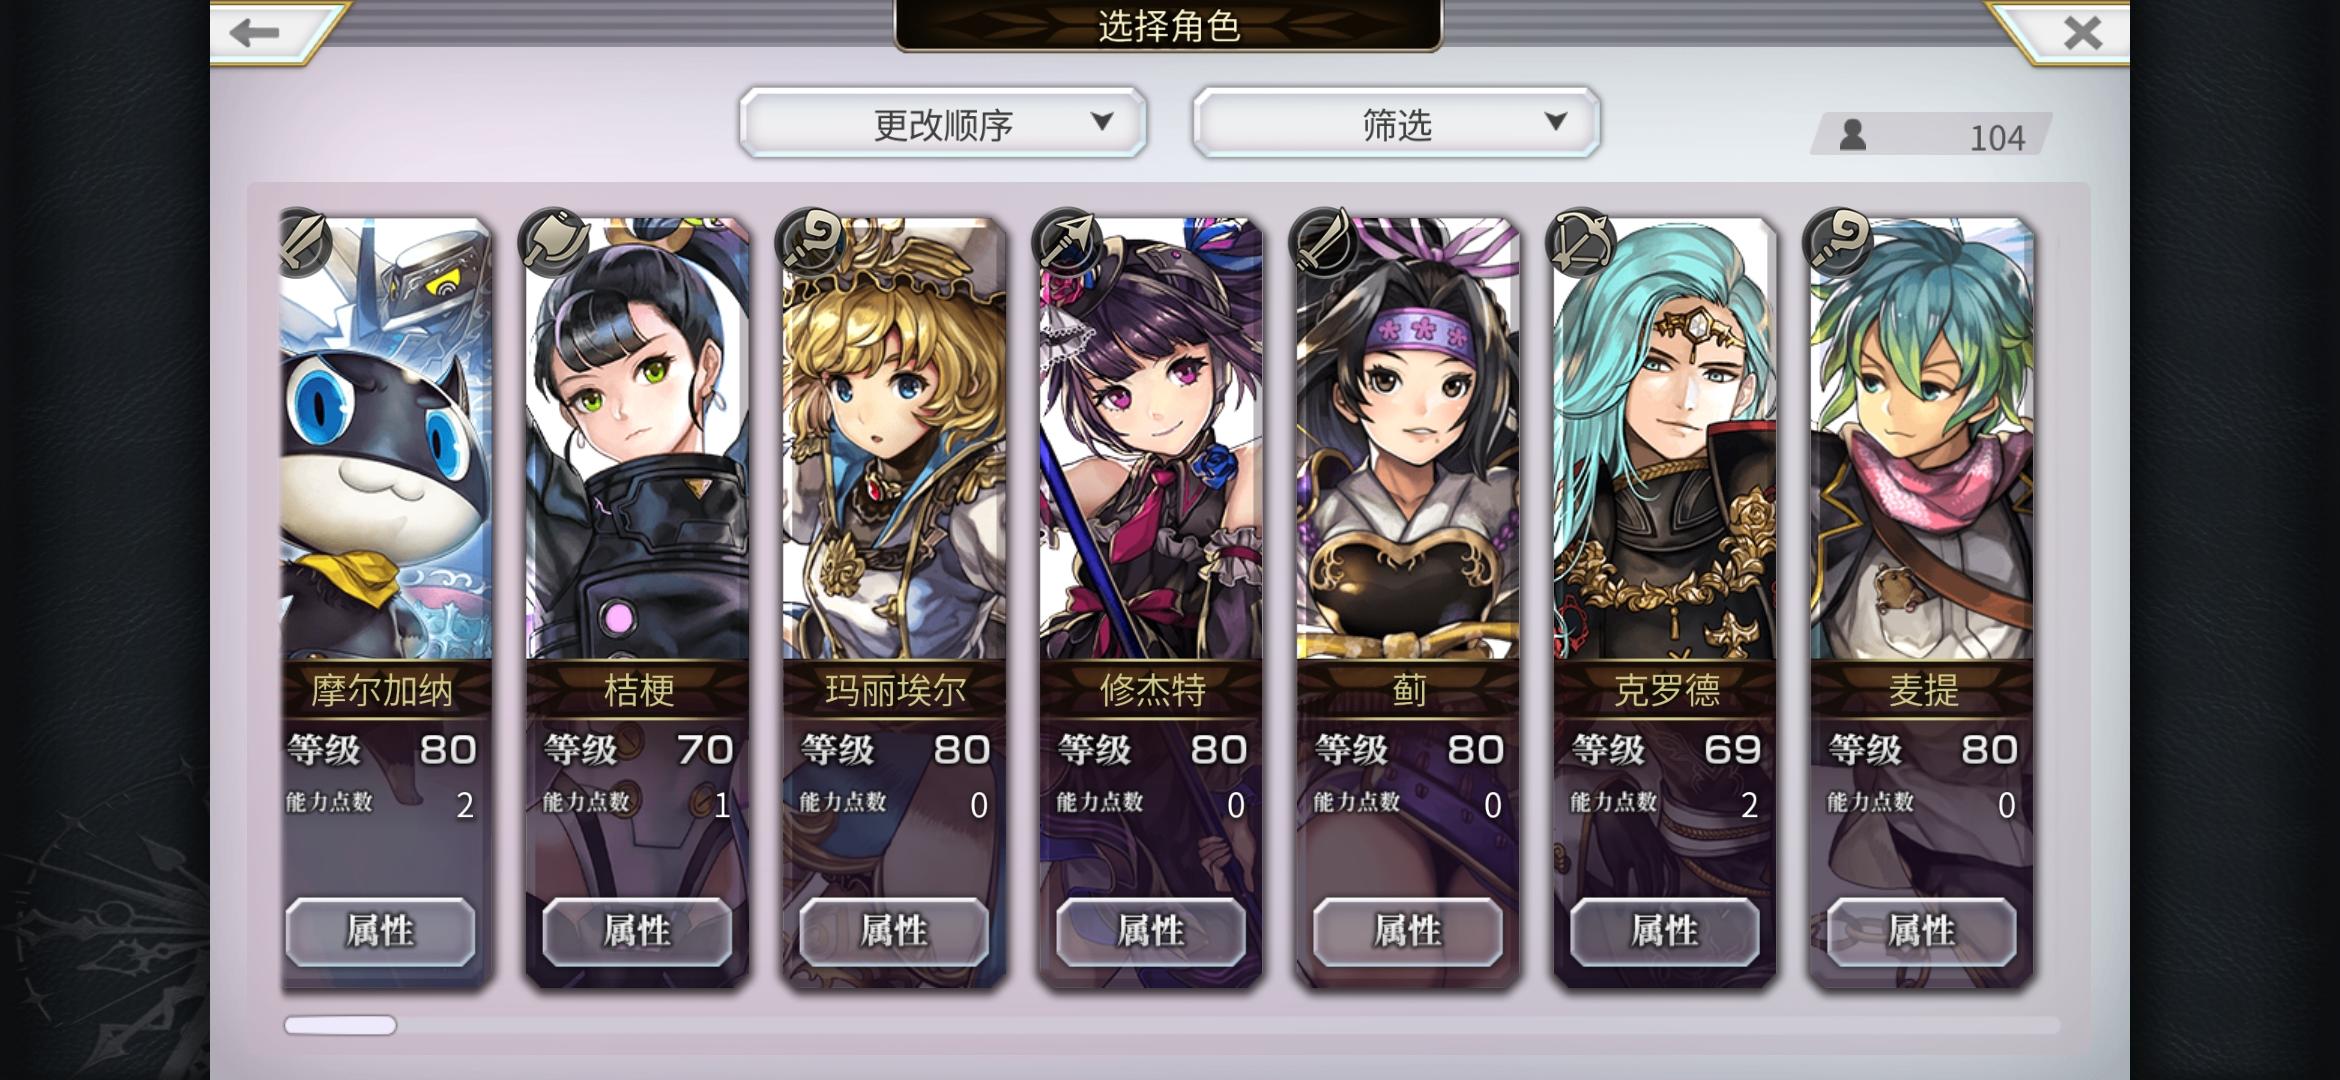Image resolution: width=2340 pixels, height=1080 pixels.
Task: Click the sword weapon icon on 摩尔加纳 card
Action: (304, 241)
